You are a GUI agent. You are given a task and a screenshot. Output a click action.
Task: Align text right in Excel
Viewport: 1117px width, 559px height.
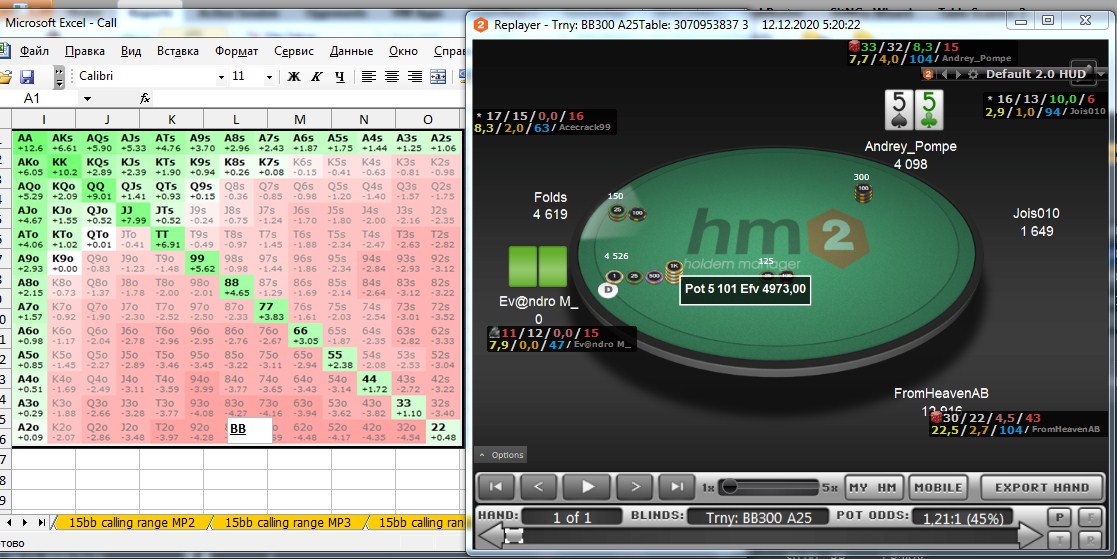point(415,76)
